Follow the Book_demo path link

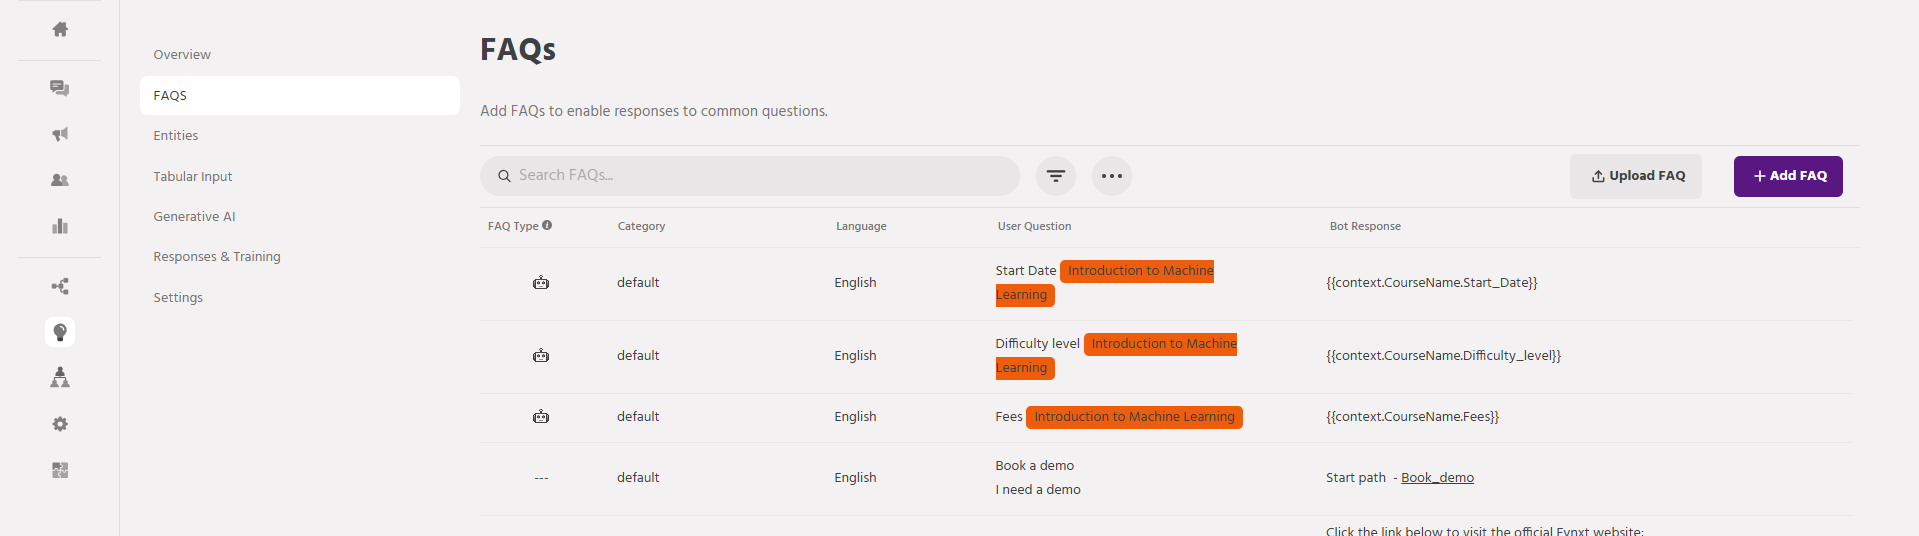click(1437, 478)
